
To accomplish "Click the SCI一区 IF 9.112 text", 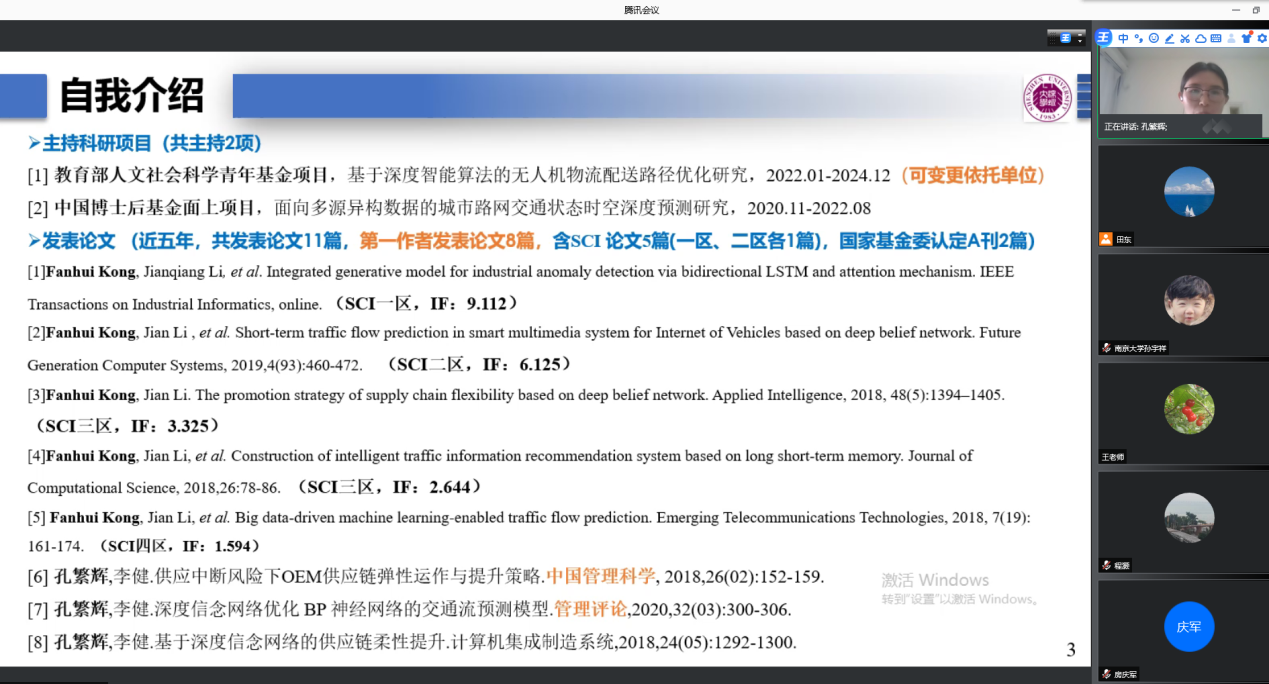I will pyautogui.click(x=427, y=303).
